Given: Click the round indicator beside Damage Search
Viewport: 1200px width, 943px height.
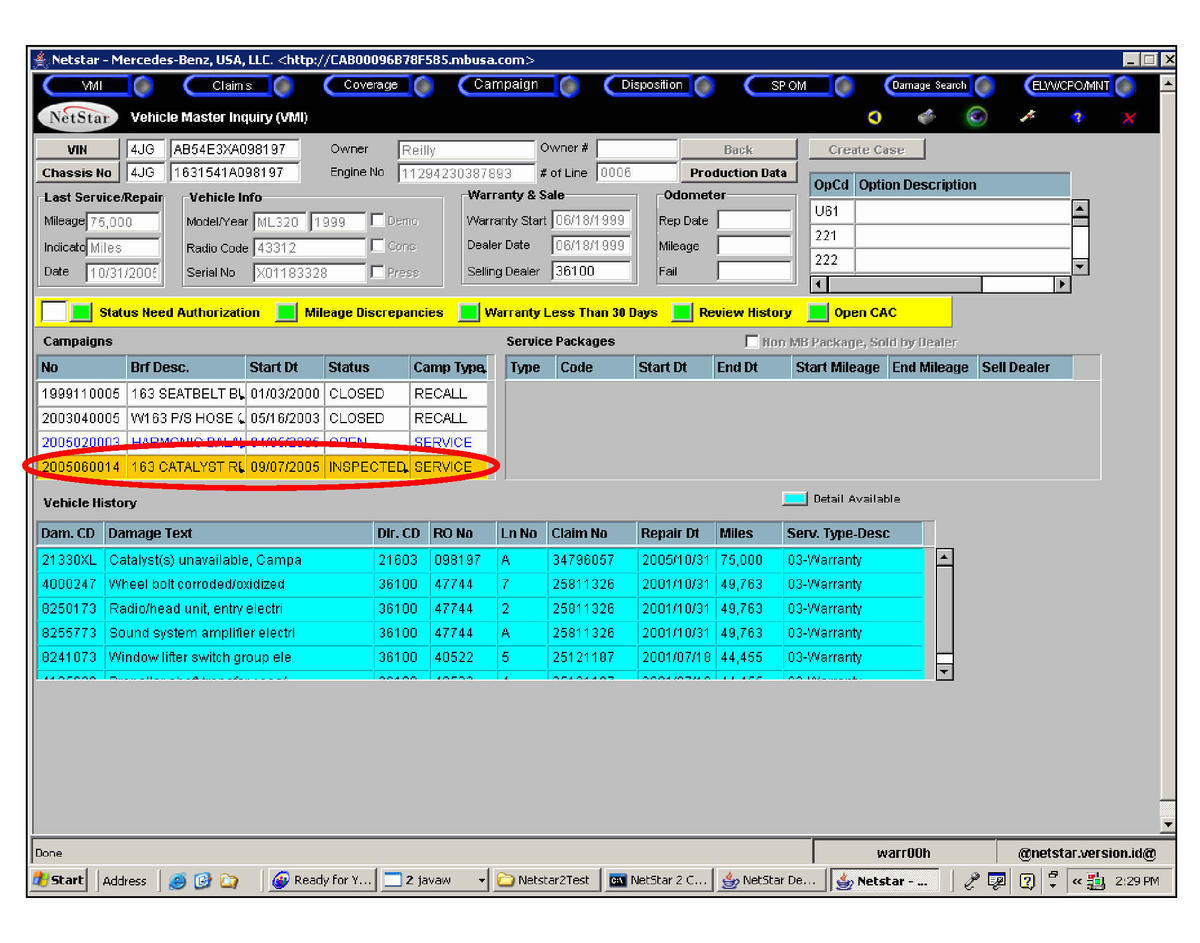Looking at the screenshot, I should click(985, 86).
